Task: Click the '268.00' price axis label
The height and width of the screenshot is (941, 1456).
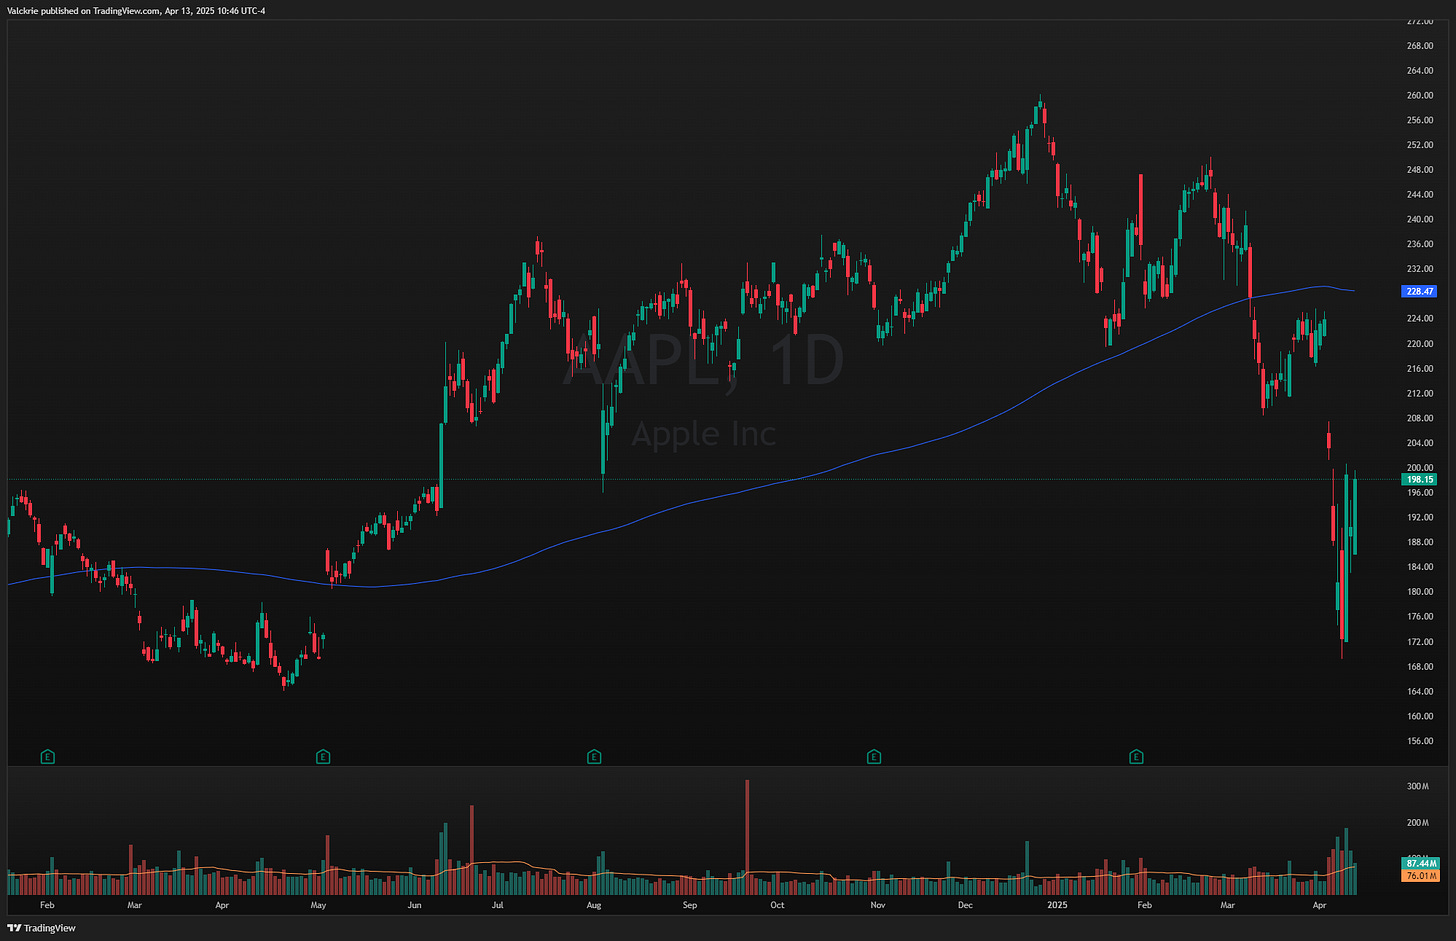Action: point(1420,45)
